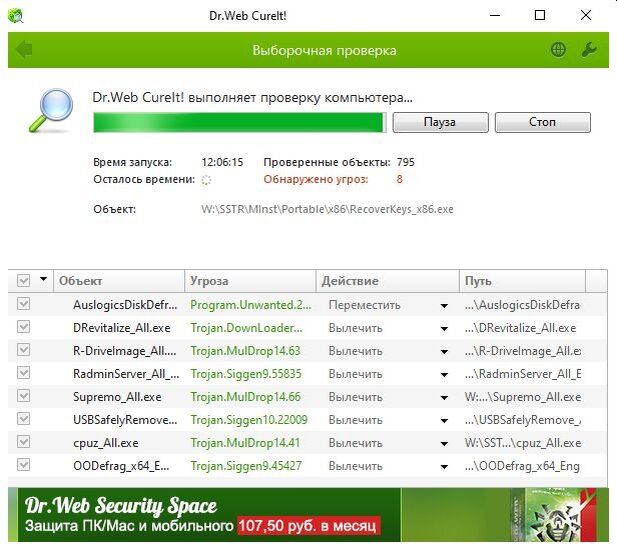Click the 107,50 руб. в месяц offer
The height and width of the screenshot is (550, 617).
[308, 526]
